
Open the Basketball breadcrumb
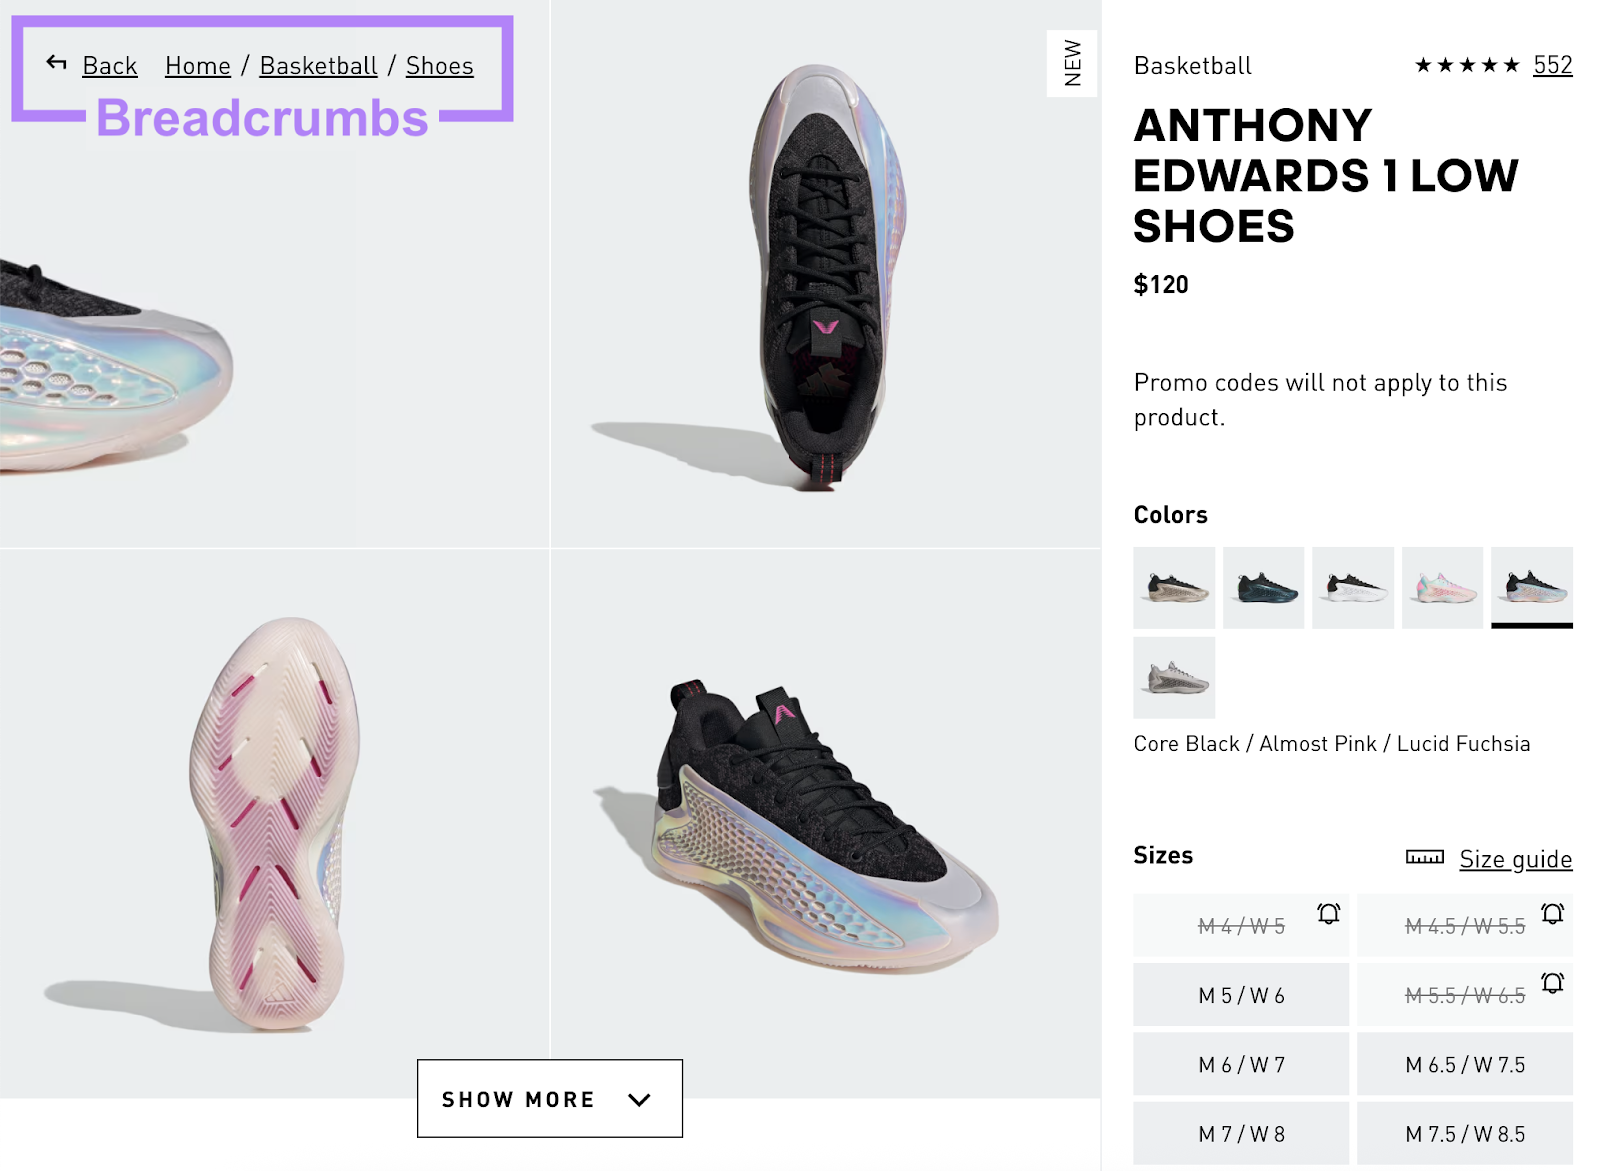pos(319,65)
